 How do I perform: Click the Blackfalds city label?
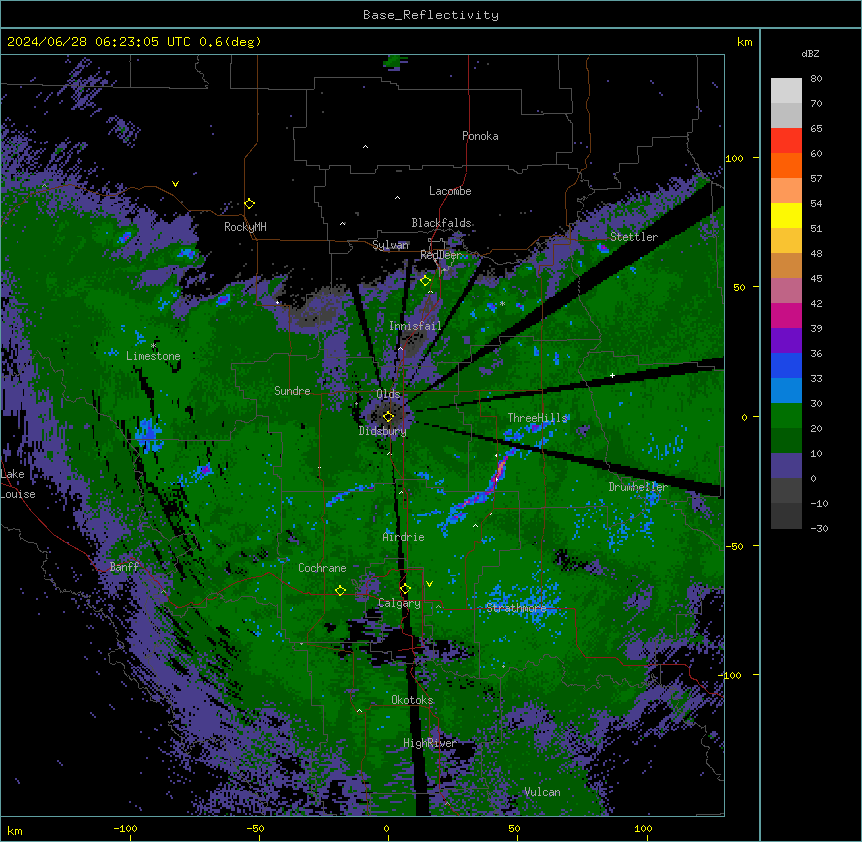pos(441,223)
